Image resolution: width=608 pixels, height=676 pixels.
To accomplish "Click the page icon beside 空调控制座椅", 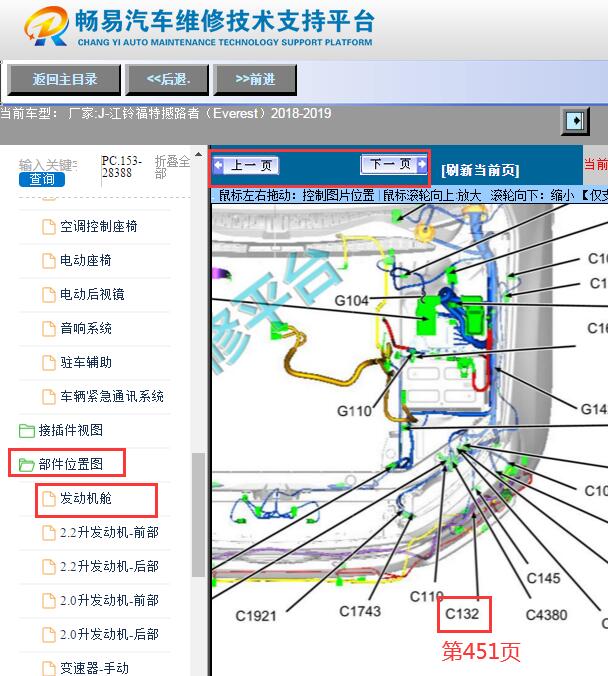I will [x=49, y=226].
